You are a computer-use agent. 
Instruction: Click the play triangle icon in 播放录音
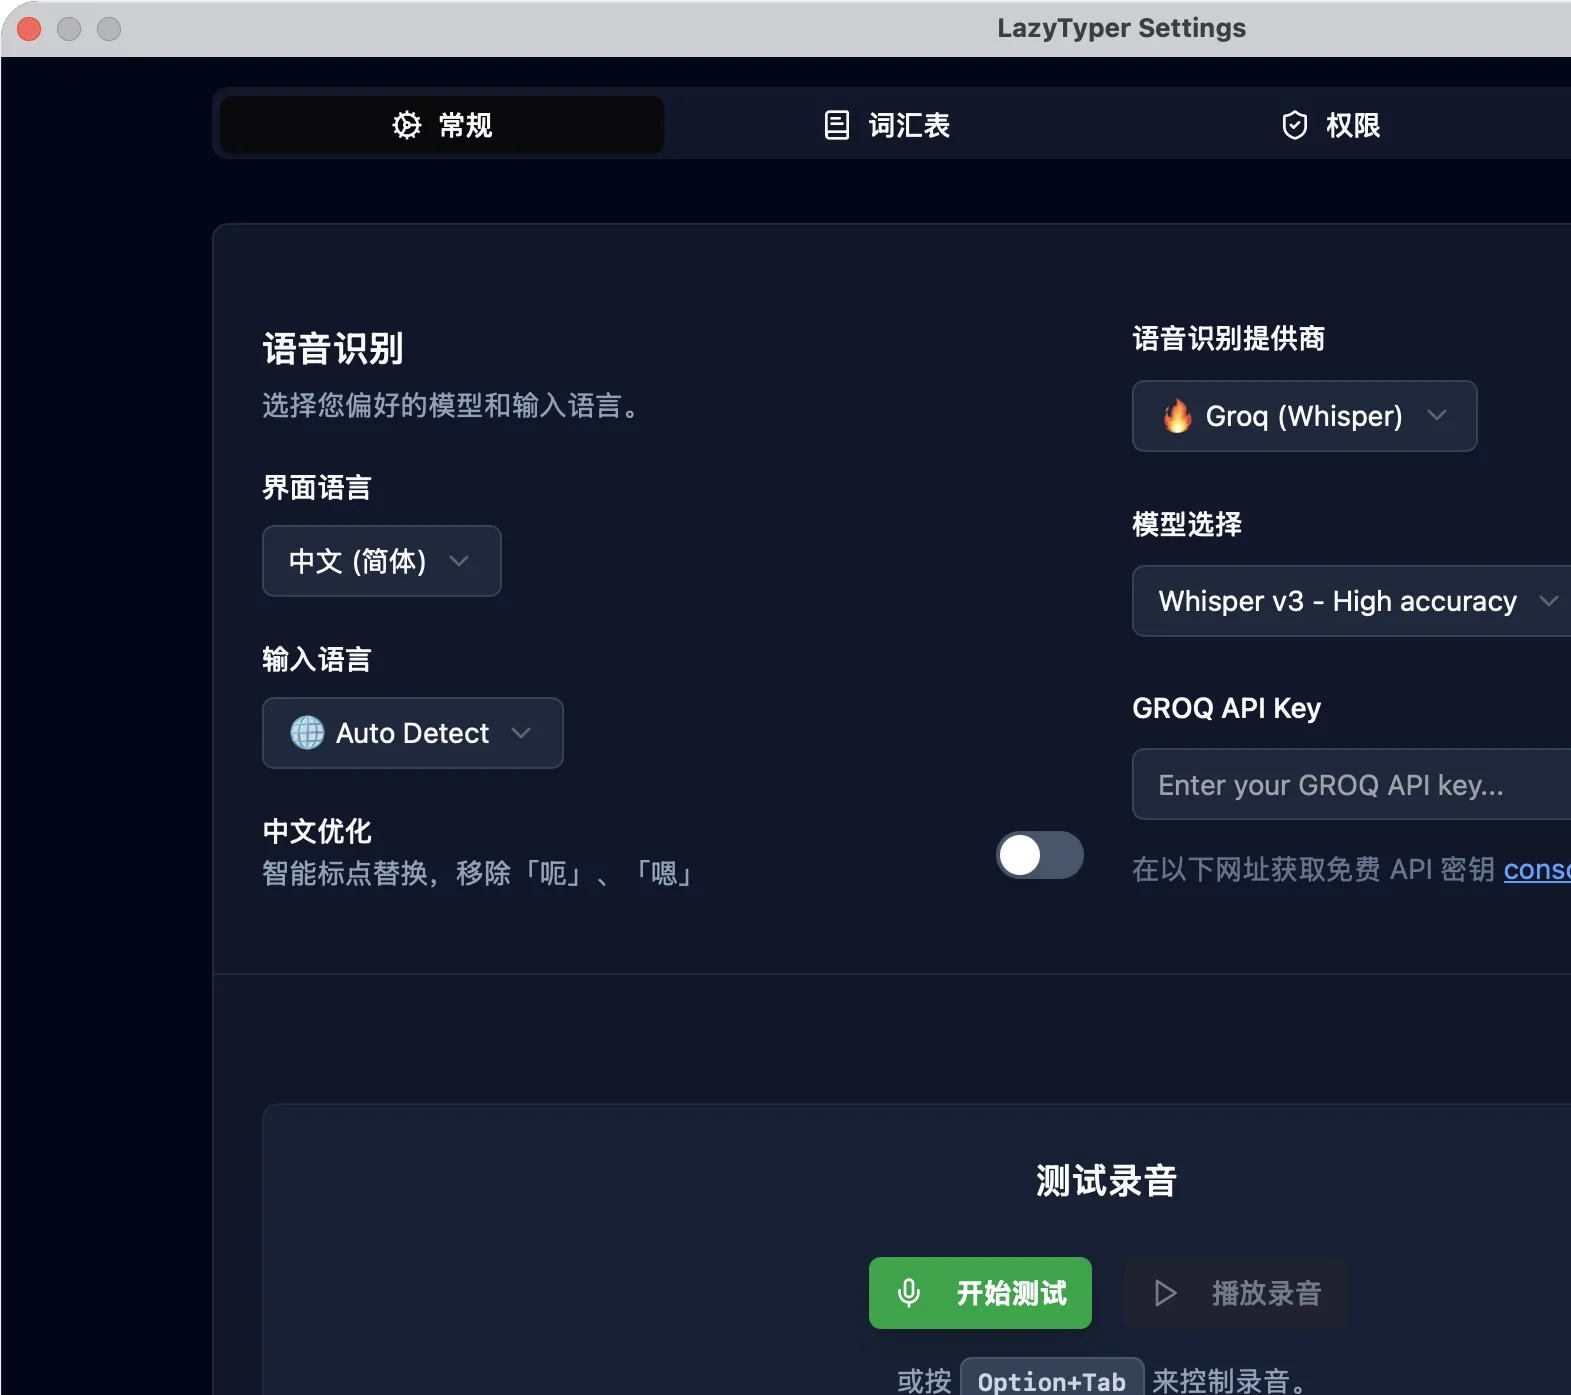tap(1165, 1293)
